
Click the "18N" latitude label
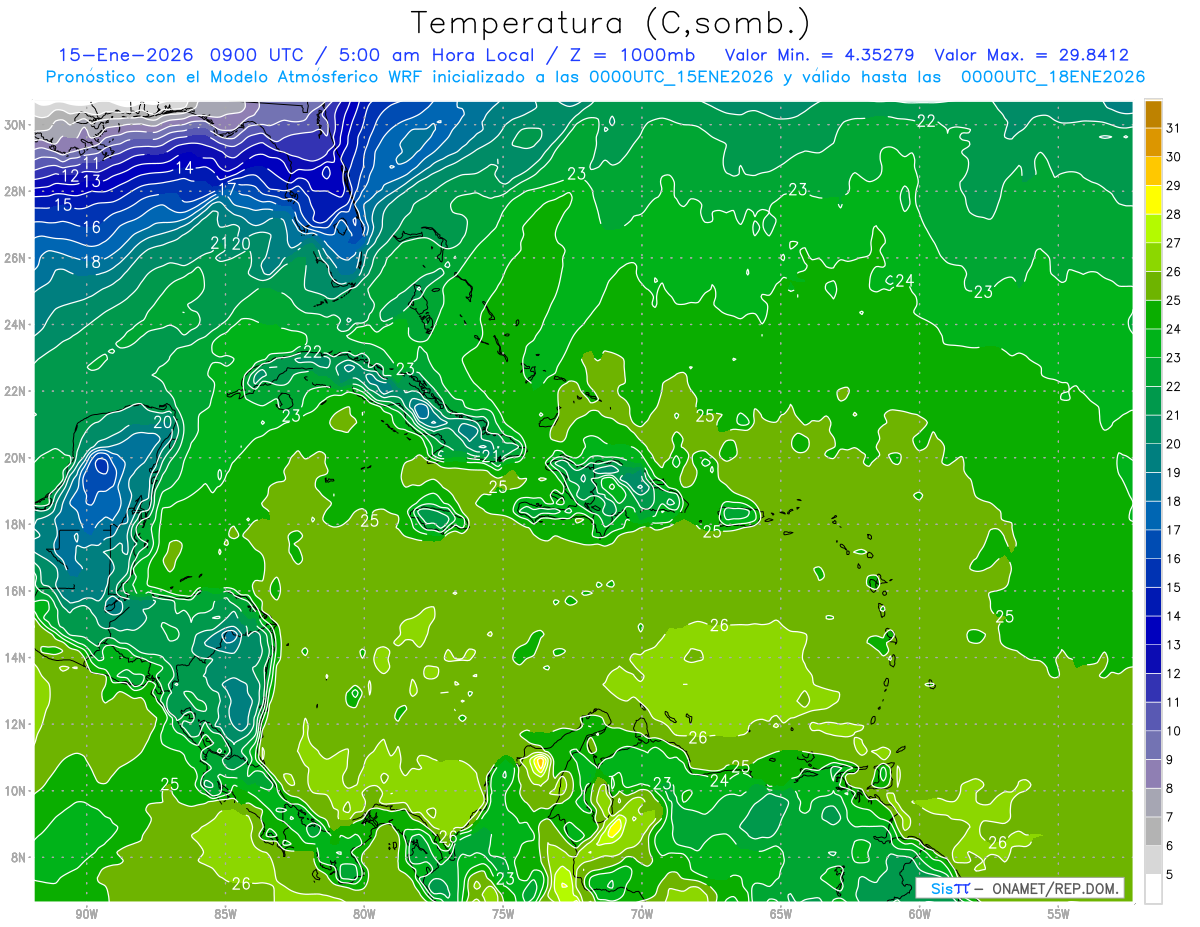point(16,524)
